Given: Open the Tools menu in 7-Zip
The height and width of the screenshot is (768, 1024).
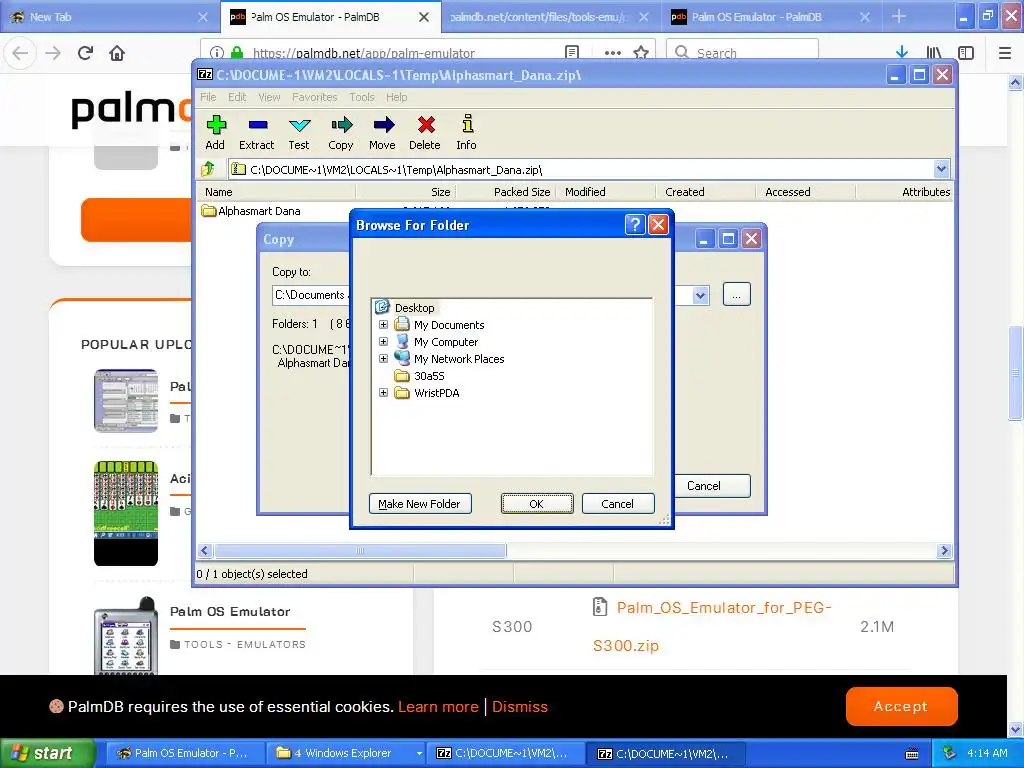Looking at the screenshot, I should 362,97.
